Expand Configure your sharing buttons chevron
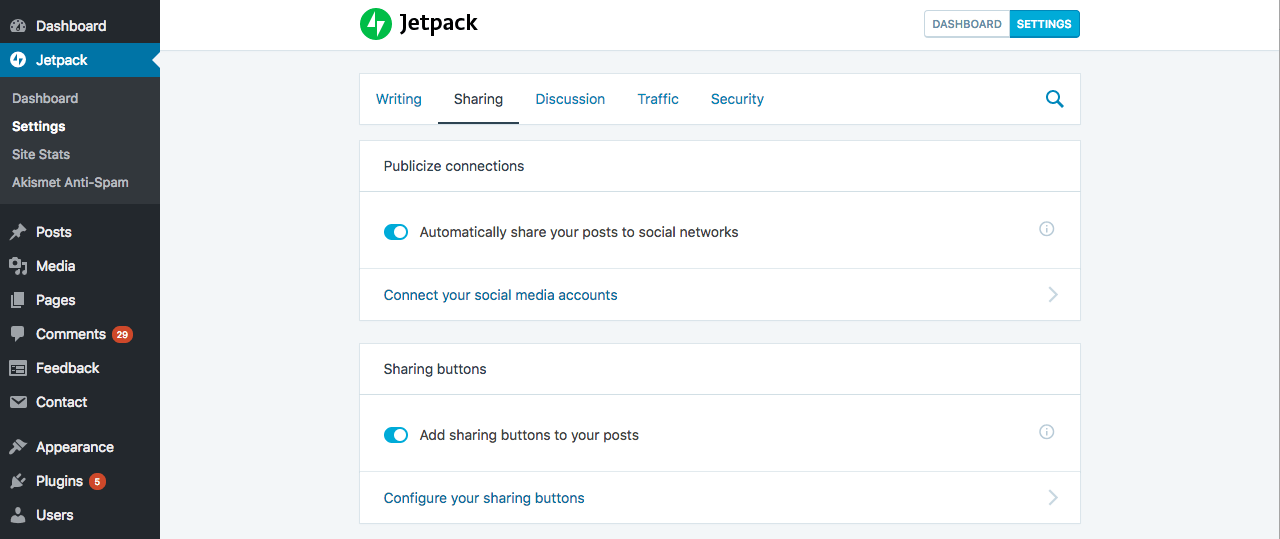The height and width of the screenshot is (539, 1280). click(x=1053, y=498)
